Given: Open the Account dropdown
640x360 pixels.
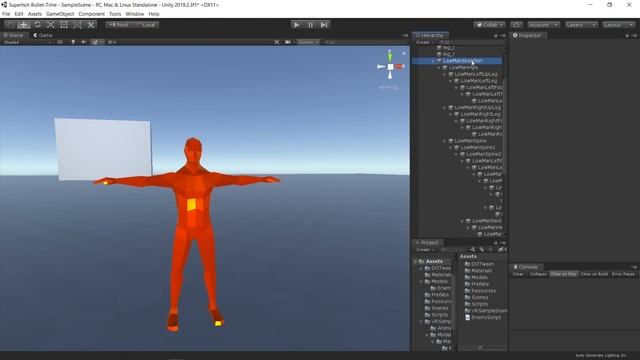Looking at the screenshot, I should tap(543, 25).
